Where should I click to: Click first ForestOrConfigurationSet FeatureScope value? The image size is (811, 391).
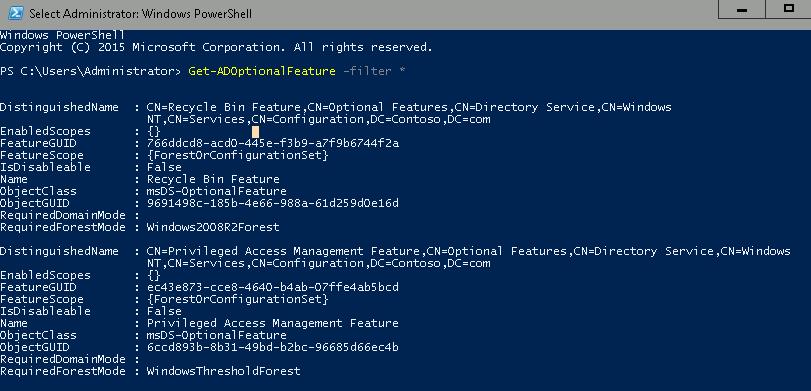pos(237,155)
